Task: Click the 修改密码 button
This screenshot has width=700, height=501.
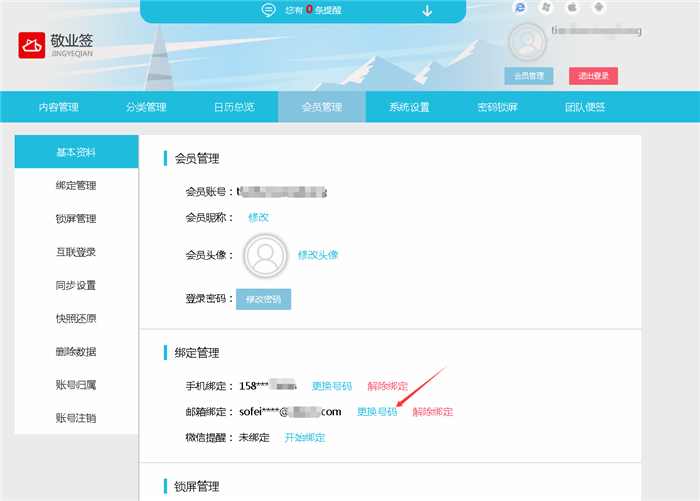Action: point(263,299)
